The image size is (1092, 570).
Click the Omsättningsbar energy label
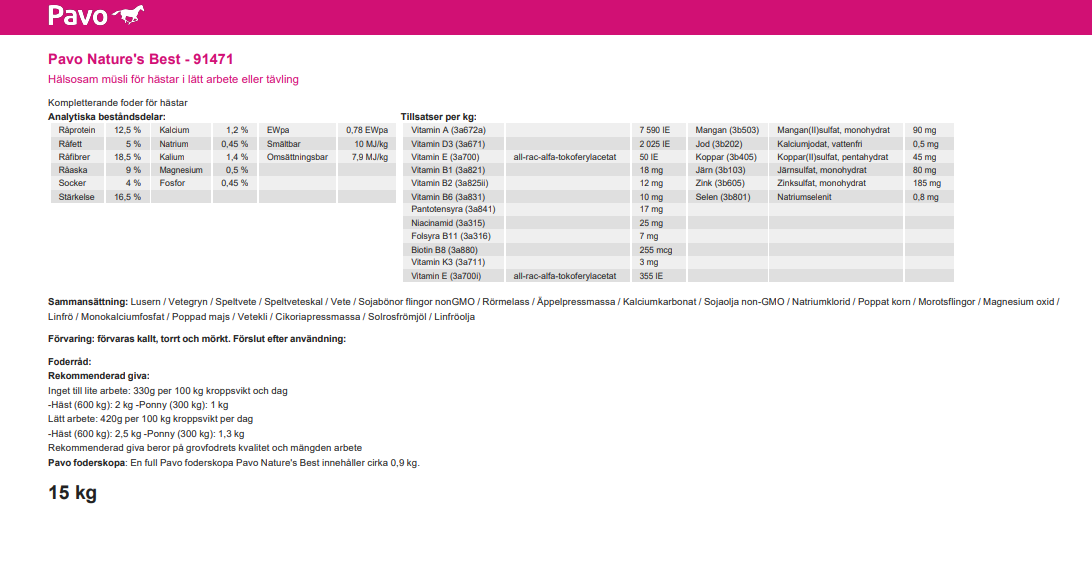[x=297, y=157]
